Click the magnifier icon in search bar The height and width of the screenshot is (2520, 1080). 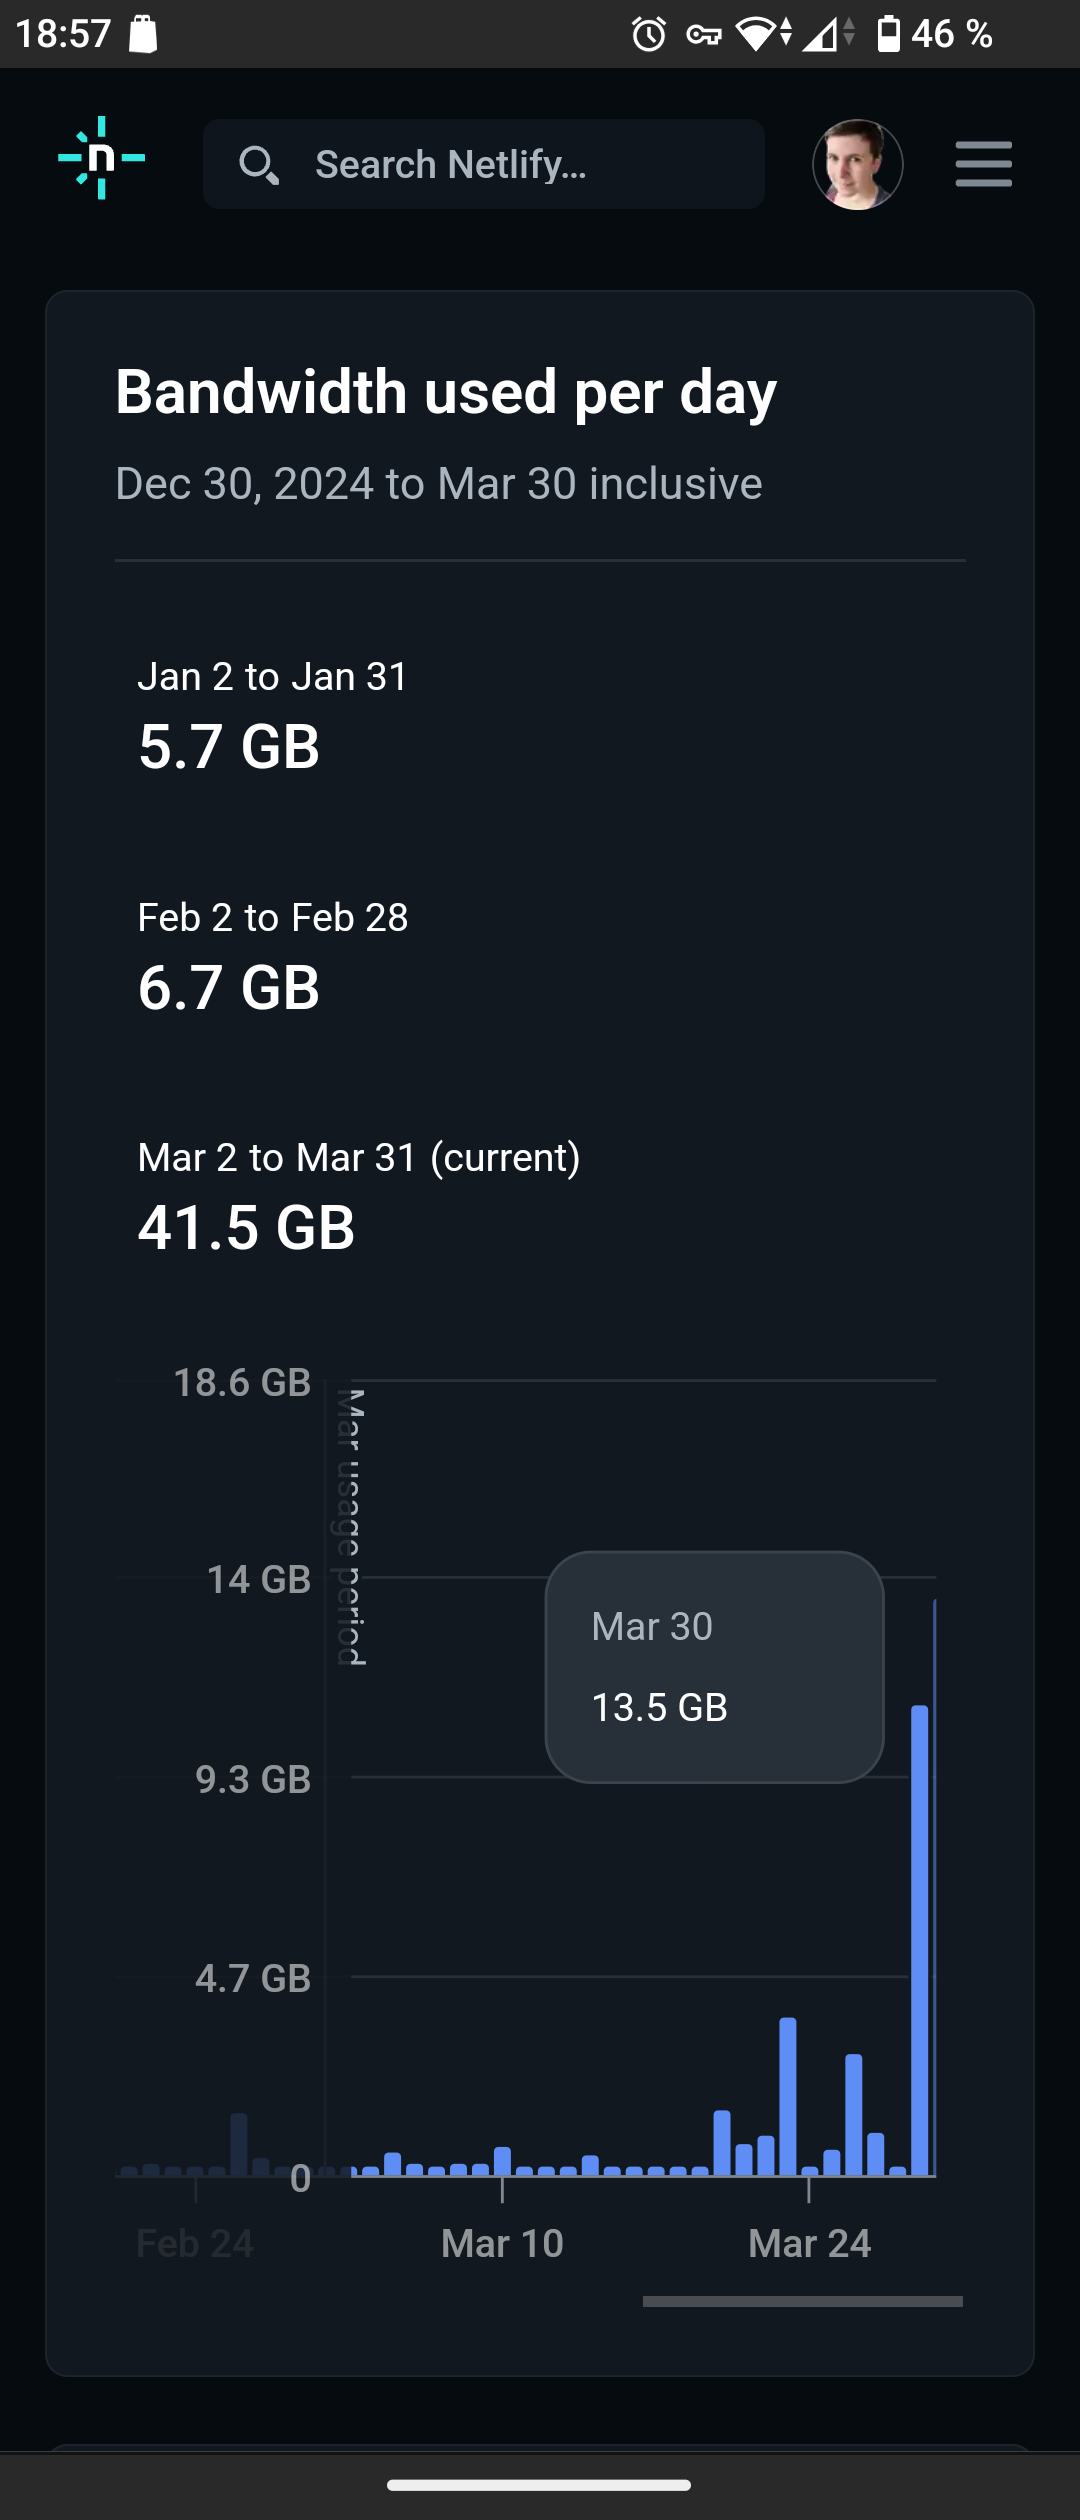point(258,165)
